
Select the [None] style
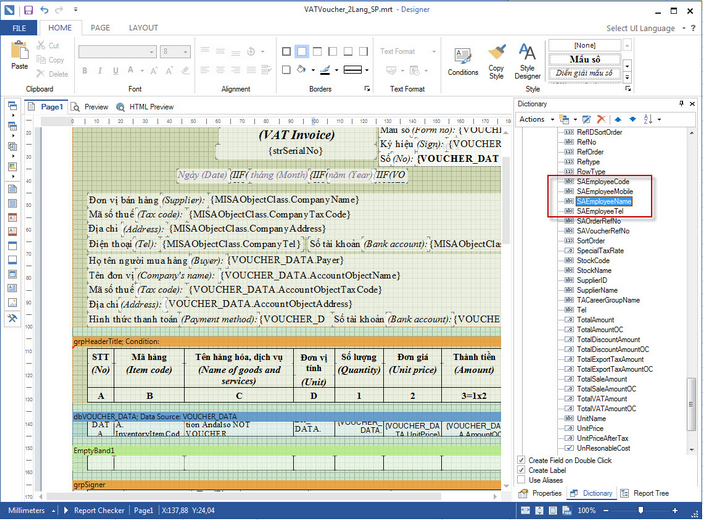585,45
